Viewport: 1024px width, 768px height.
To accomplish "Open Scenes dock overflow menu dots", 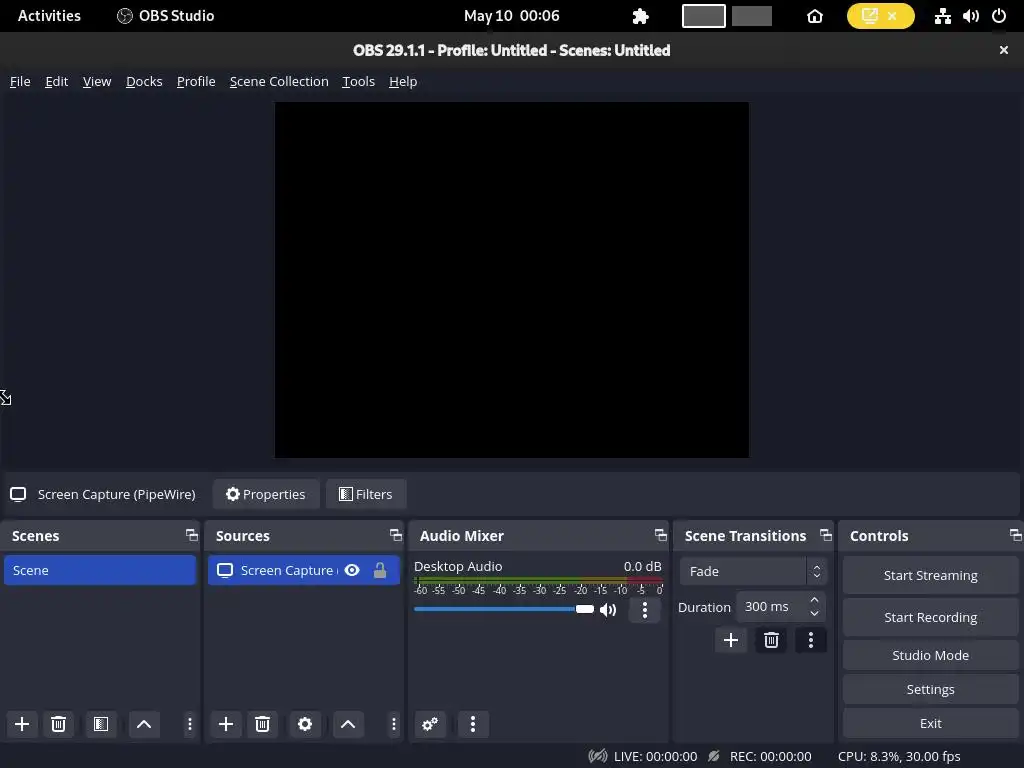I will (189, 724).
